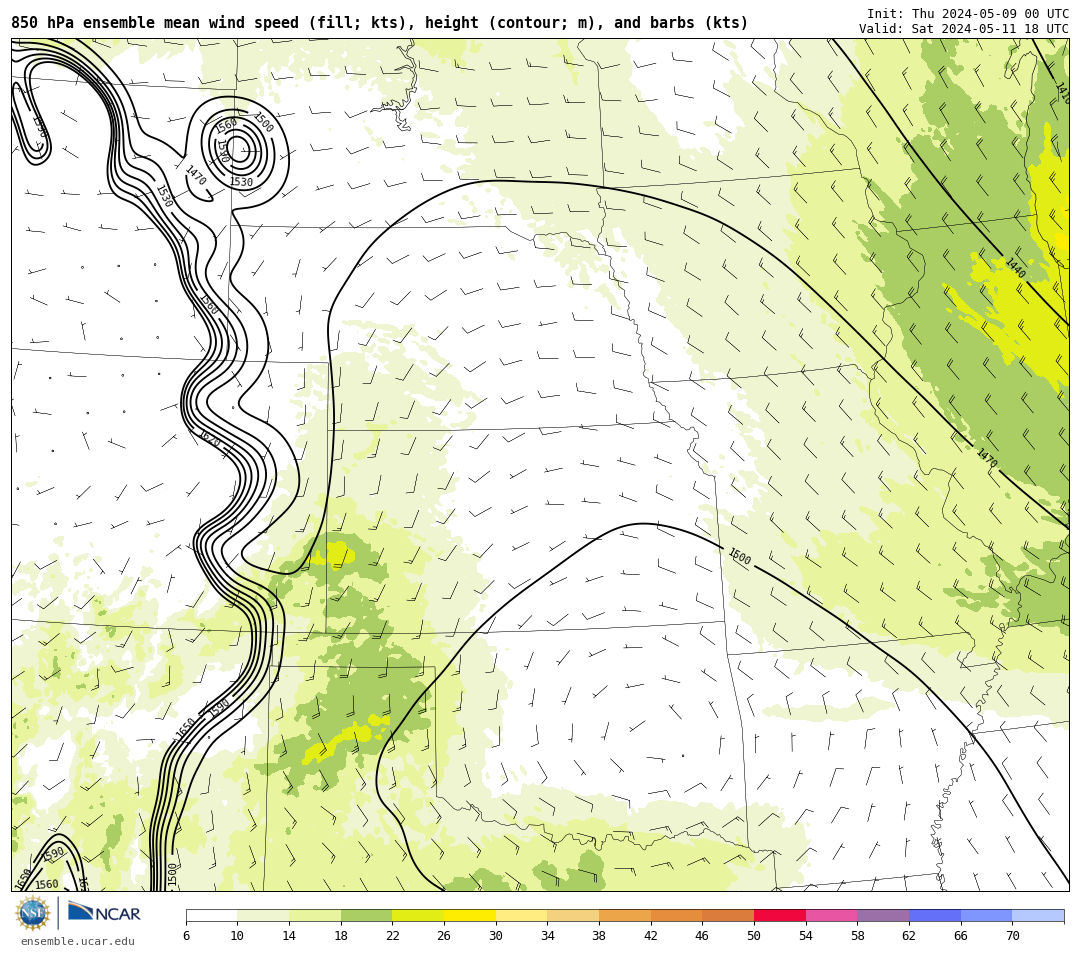Select the pink 54-58 kts color swatch
Screen dimensions: 1080x954
coord(831,915)
